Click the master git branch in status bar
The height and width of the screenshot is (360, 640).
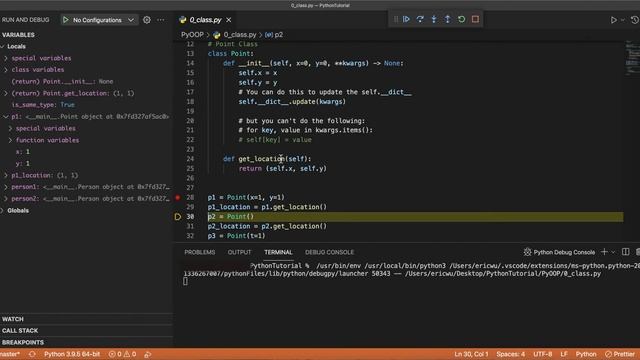coord(10,354)
